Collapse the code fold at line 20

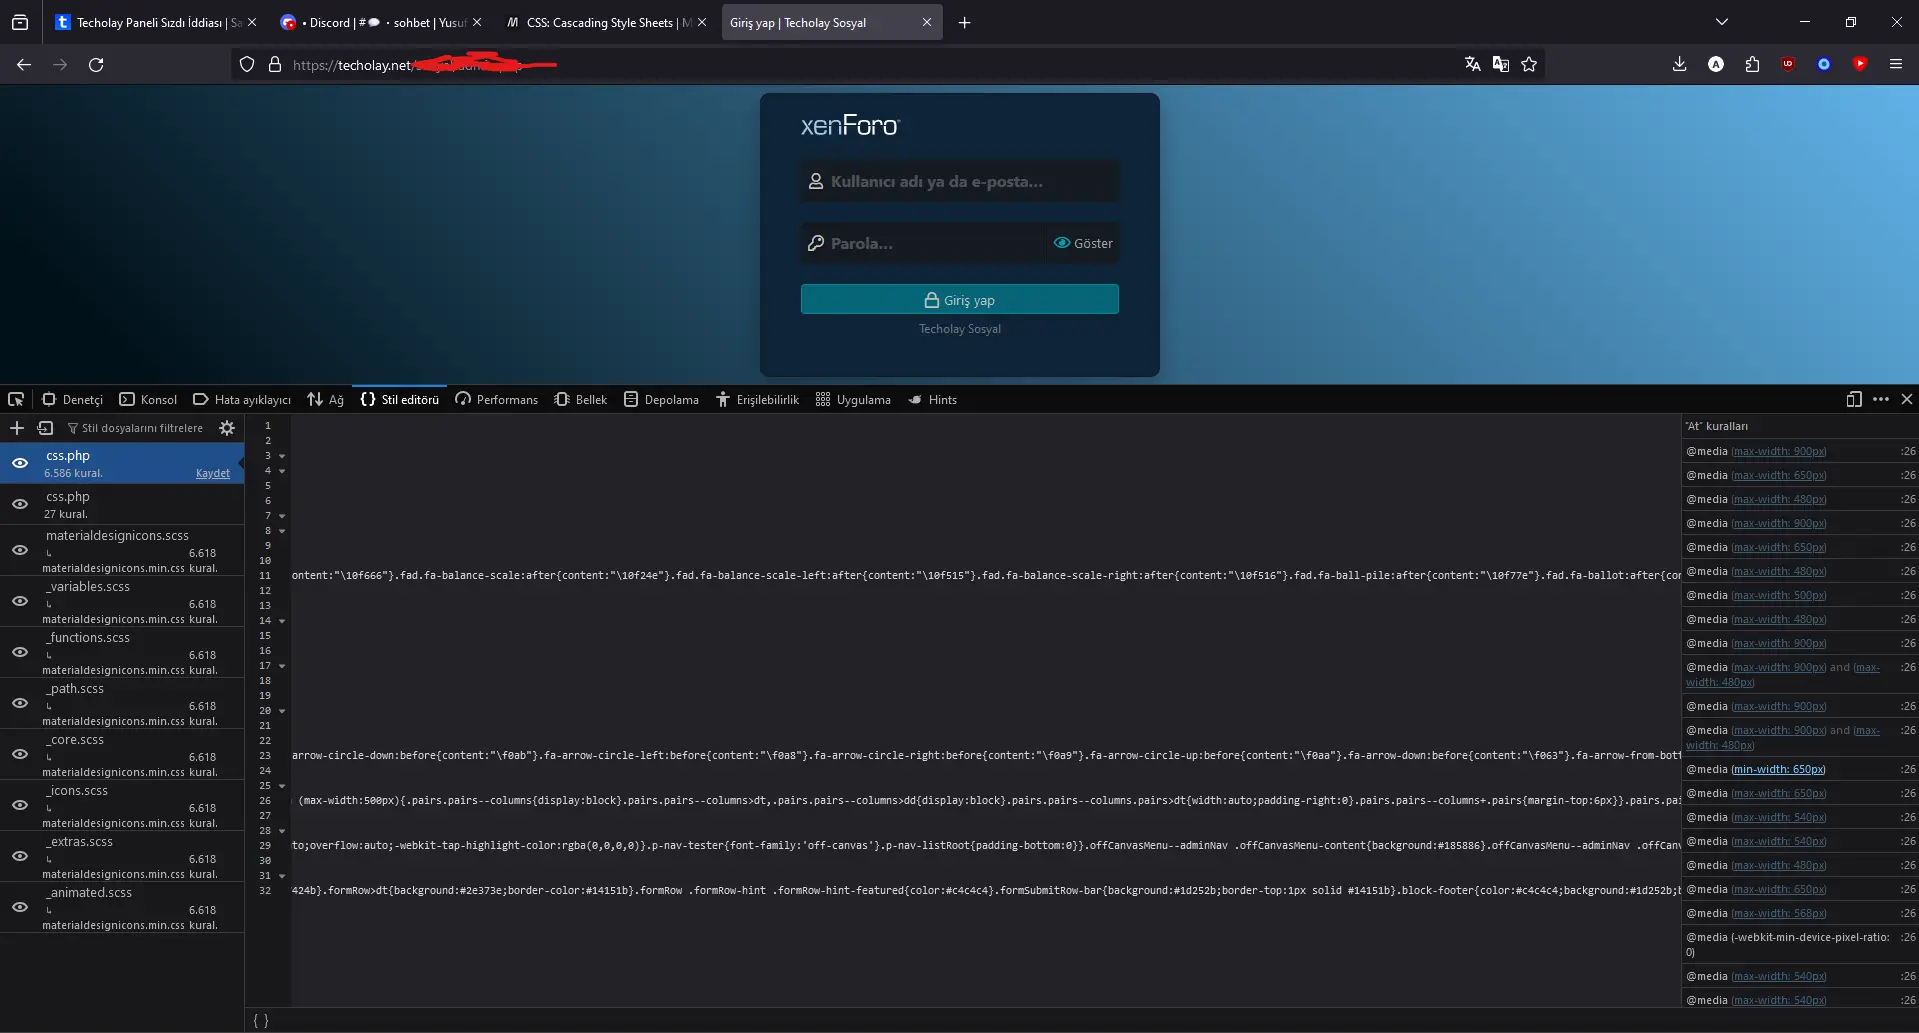coord(282,711)
